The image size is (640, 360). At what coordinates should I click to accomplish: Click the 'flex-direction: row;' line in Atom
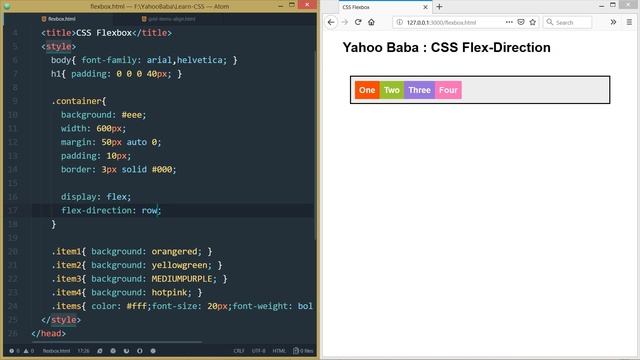tap(111, 210)
